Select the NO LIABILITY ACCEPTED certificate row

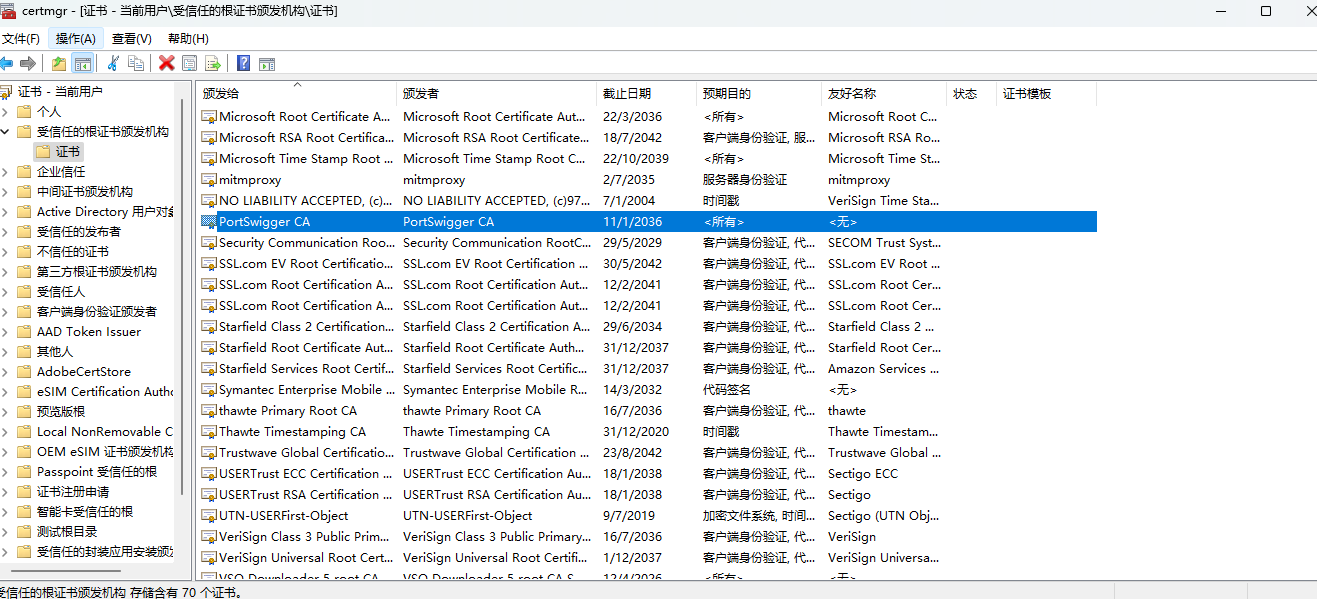pos(647,201)
